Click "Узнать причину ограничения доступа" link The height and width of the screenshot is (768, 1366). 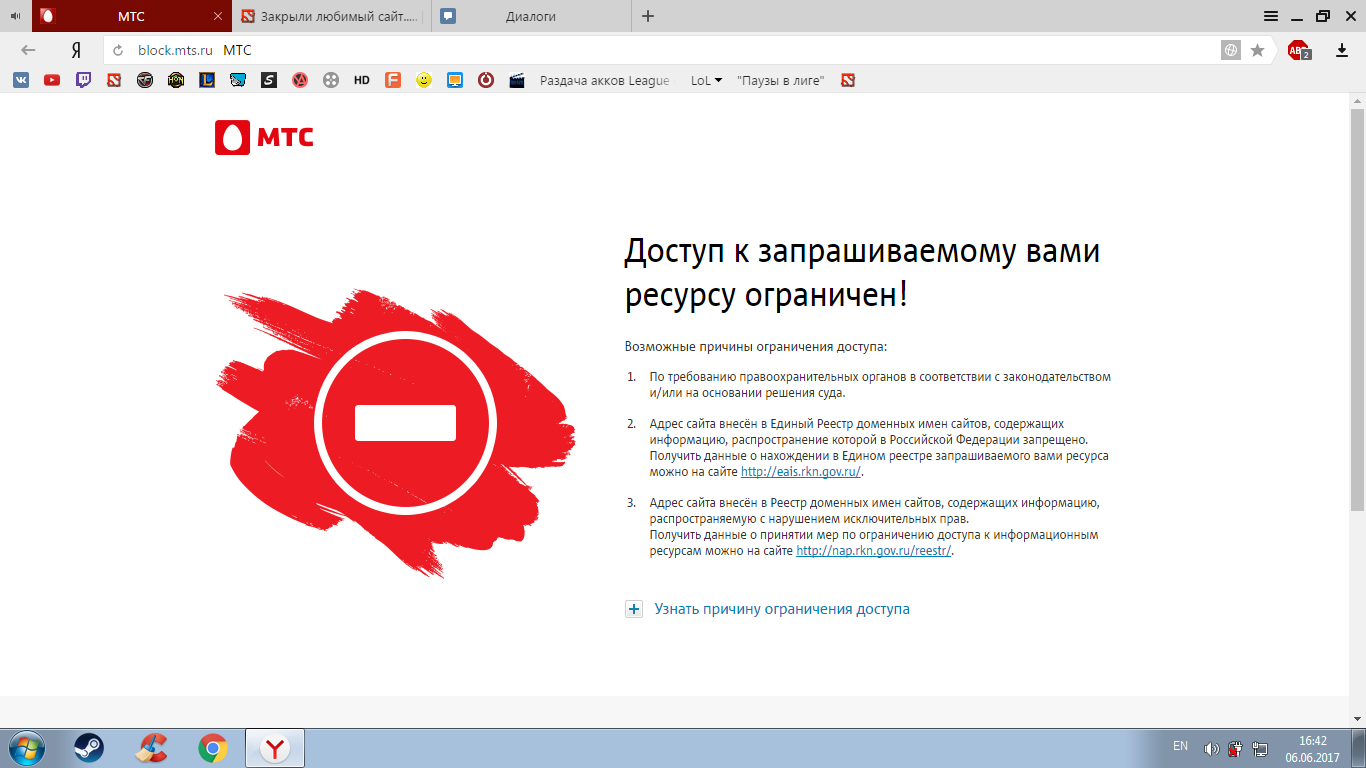click(782, 609)
